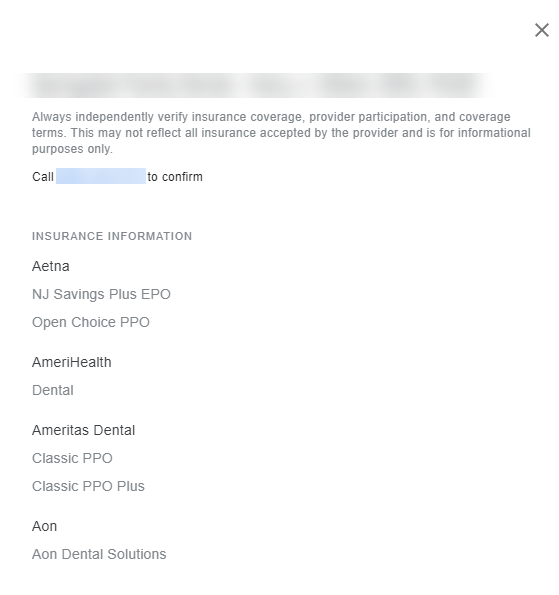Select the Ameritas Dental heading
Image resolution: width=559 pixels, height=595 pixels.
(x=83, y=430)
